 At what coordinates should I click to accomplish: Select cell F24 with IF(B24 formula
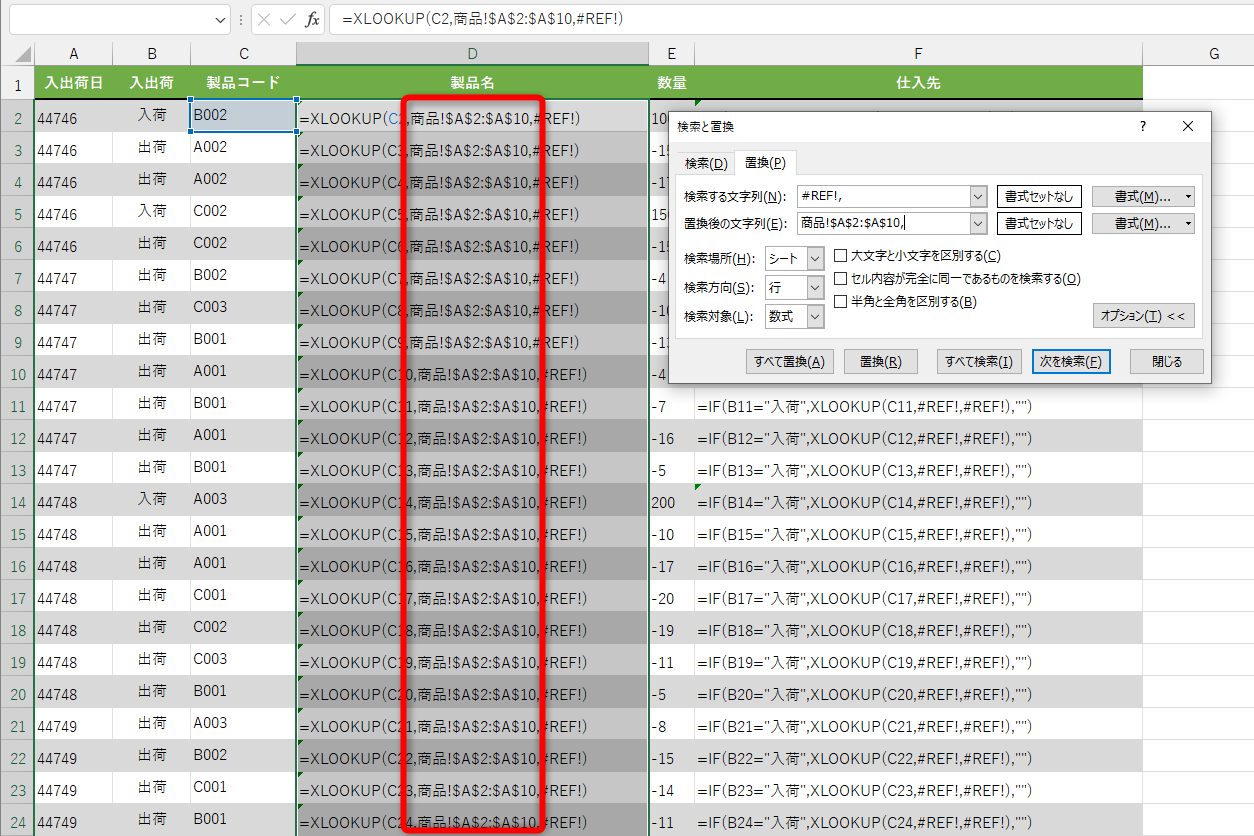pos(918,822)
